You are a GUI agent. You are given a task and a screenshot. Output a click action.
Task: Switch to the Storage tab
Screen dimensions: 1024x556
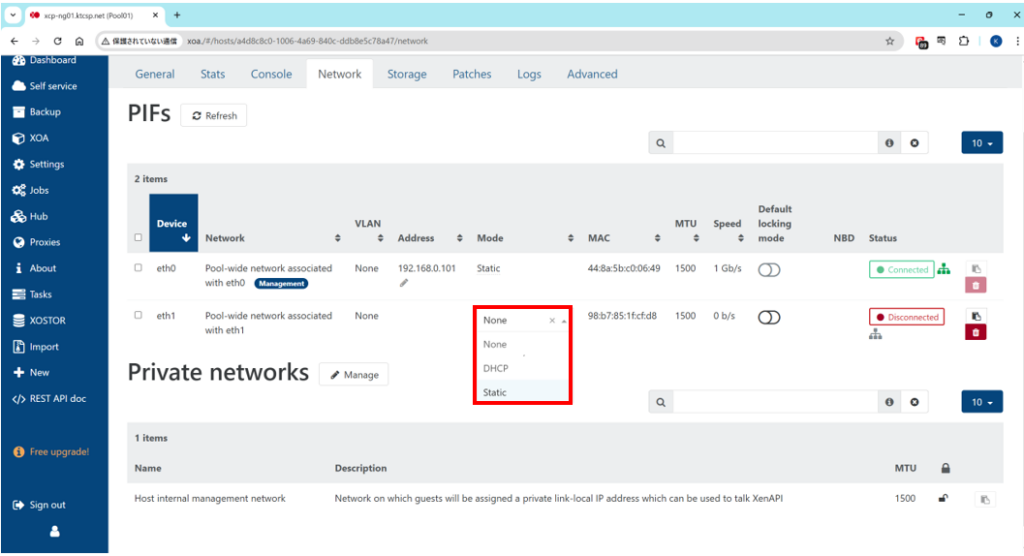pos(406,74)
